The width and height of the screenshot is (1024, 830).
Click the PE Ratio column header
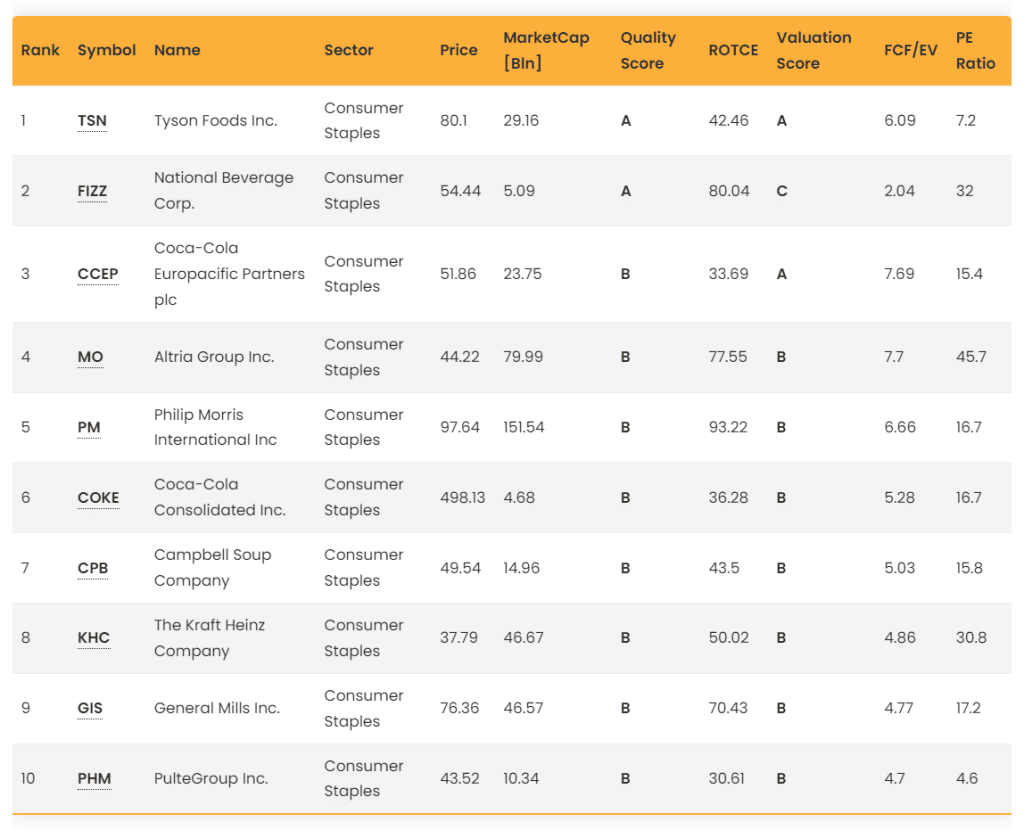(976, 50)
